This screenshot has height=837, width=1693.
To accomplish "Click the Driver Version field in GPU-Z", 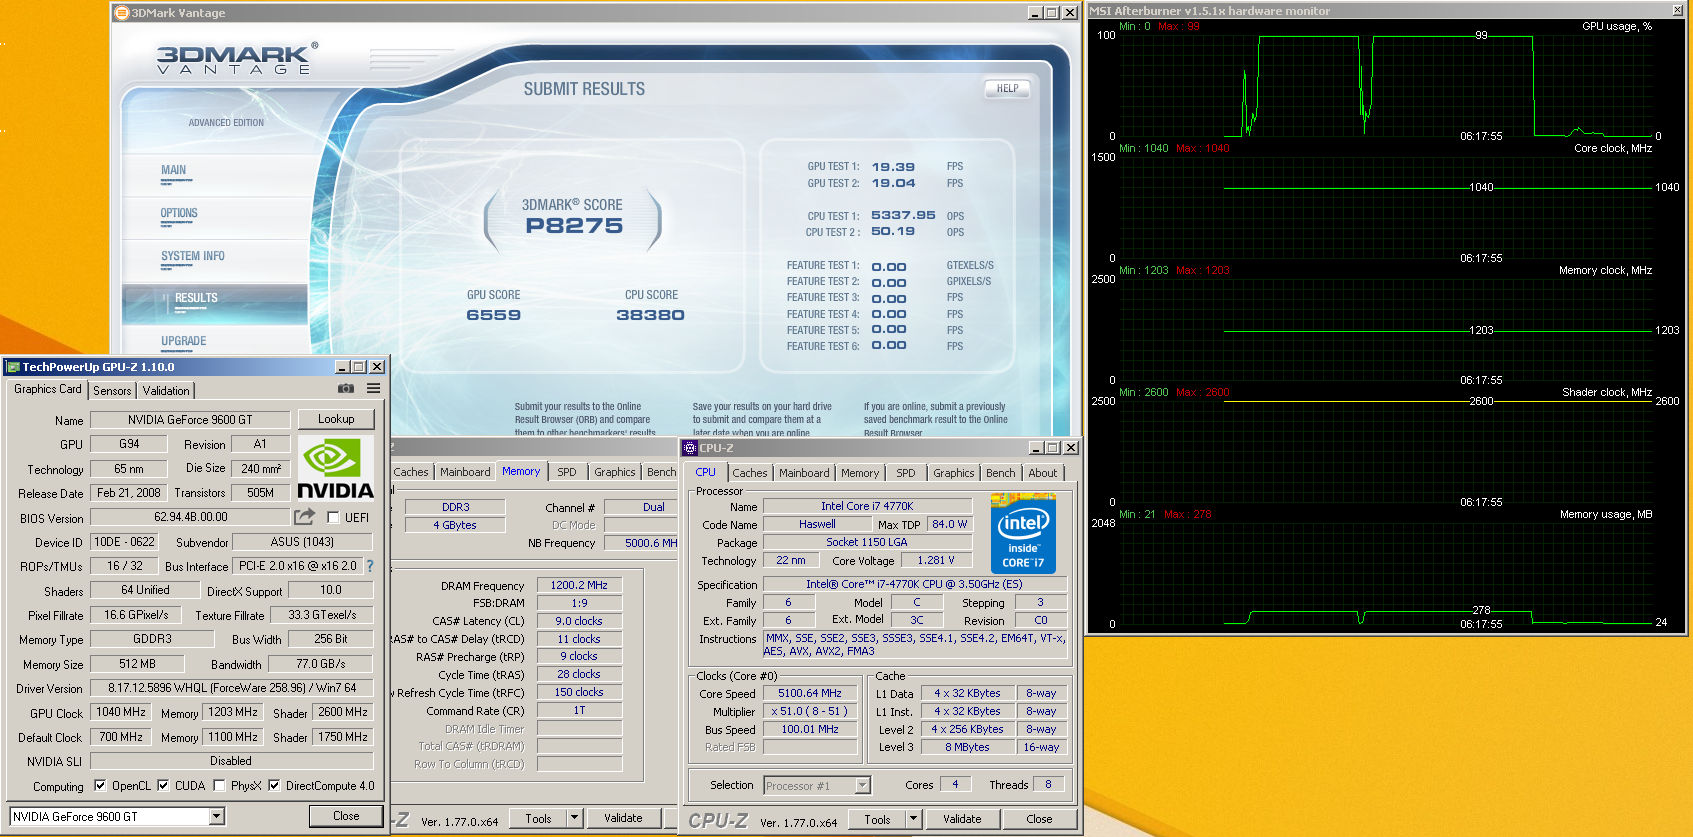I will (232, 688).
